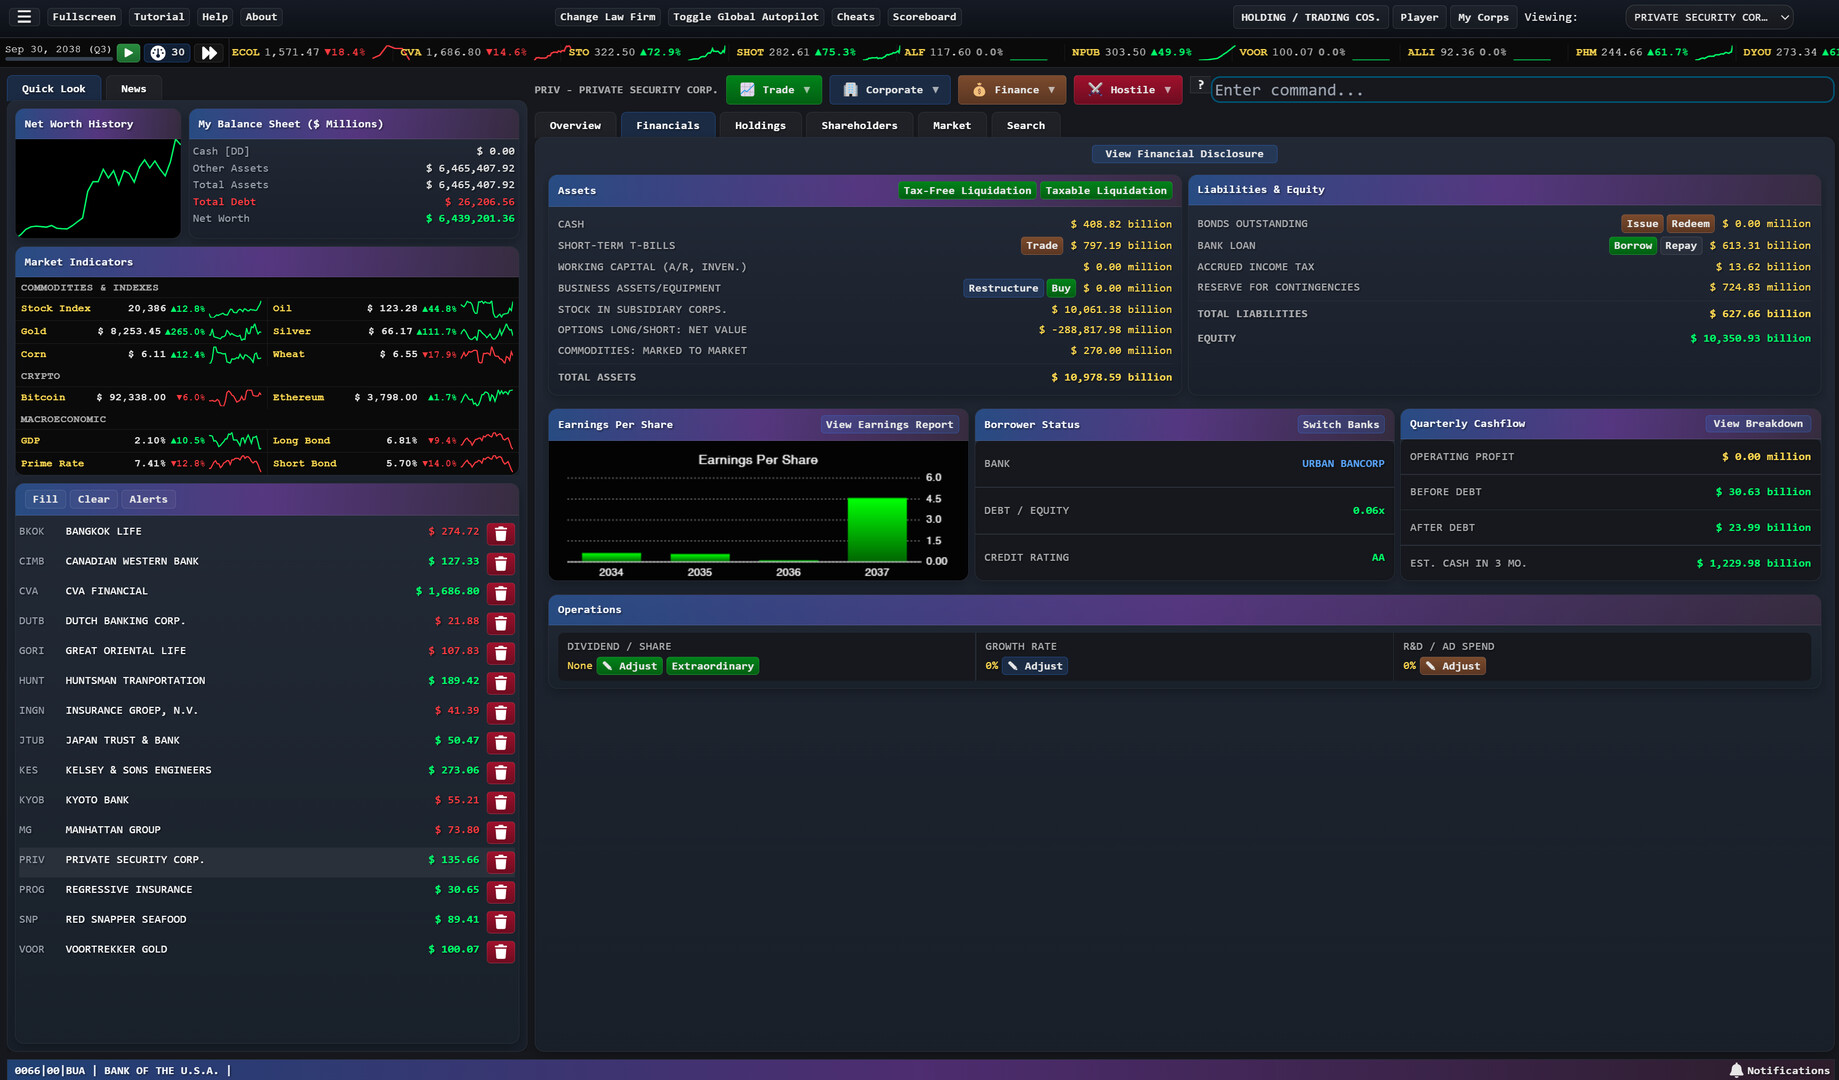
Task: Toggle Fullscreen mode
Action: pyautogui.click(x=84, y=17)
